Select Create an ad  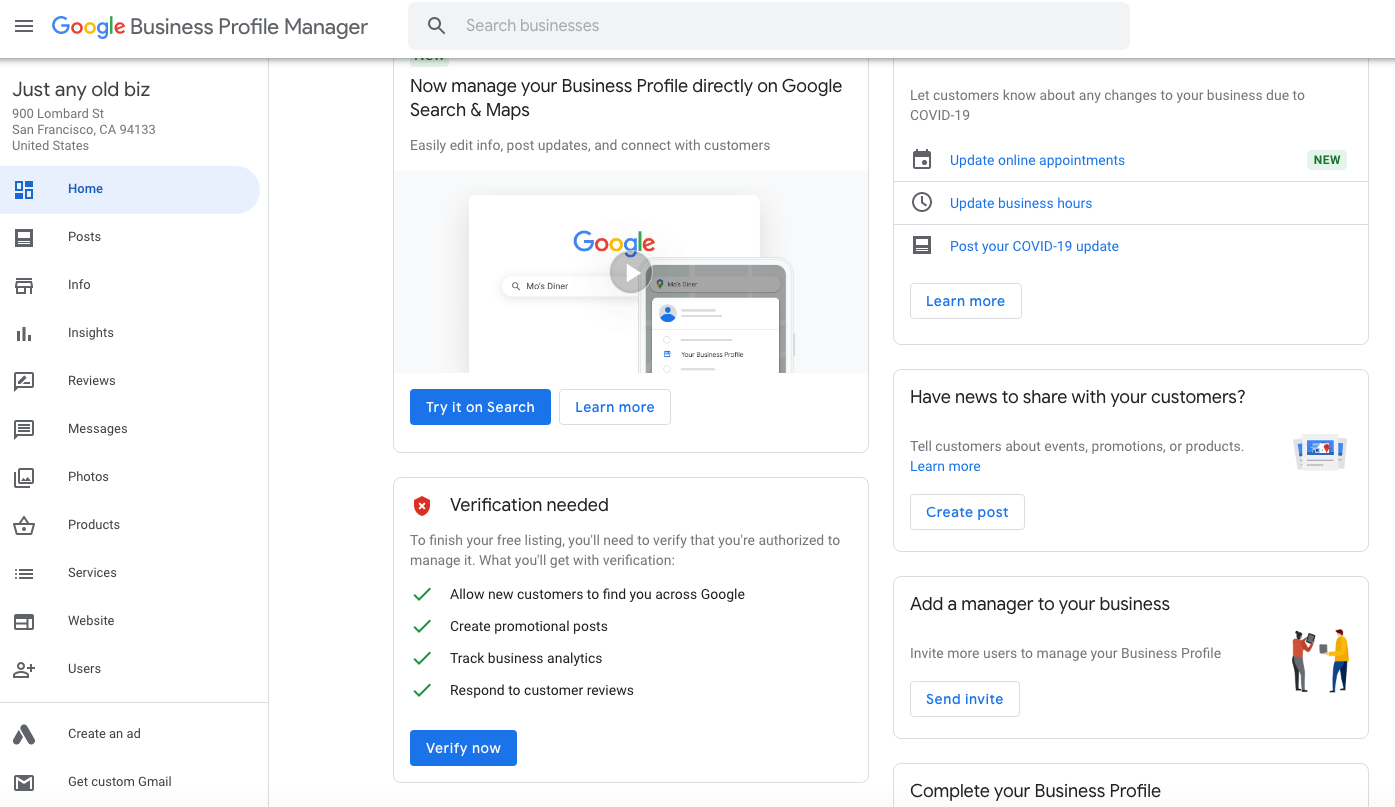click(130, 734)
